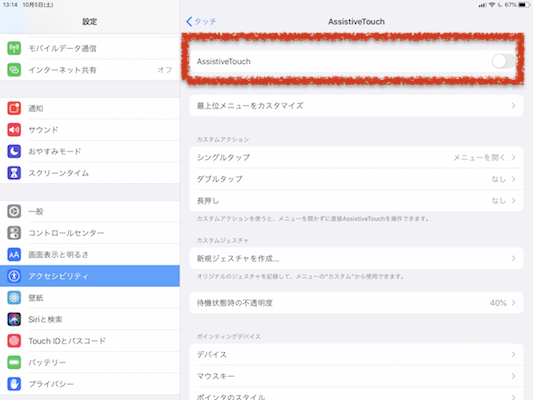
Task: Select サウンド in settings sidebar
Action: pos(90,129)
